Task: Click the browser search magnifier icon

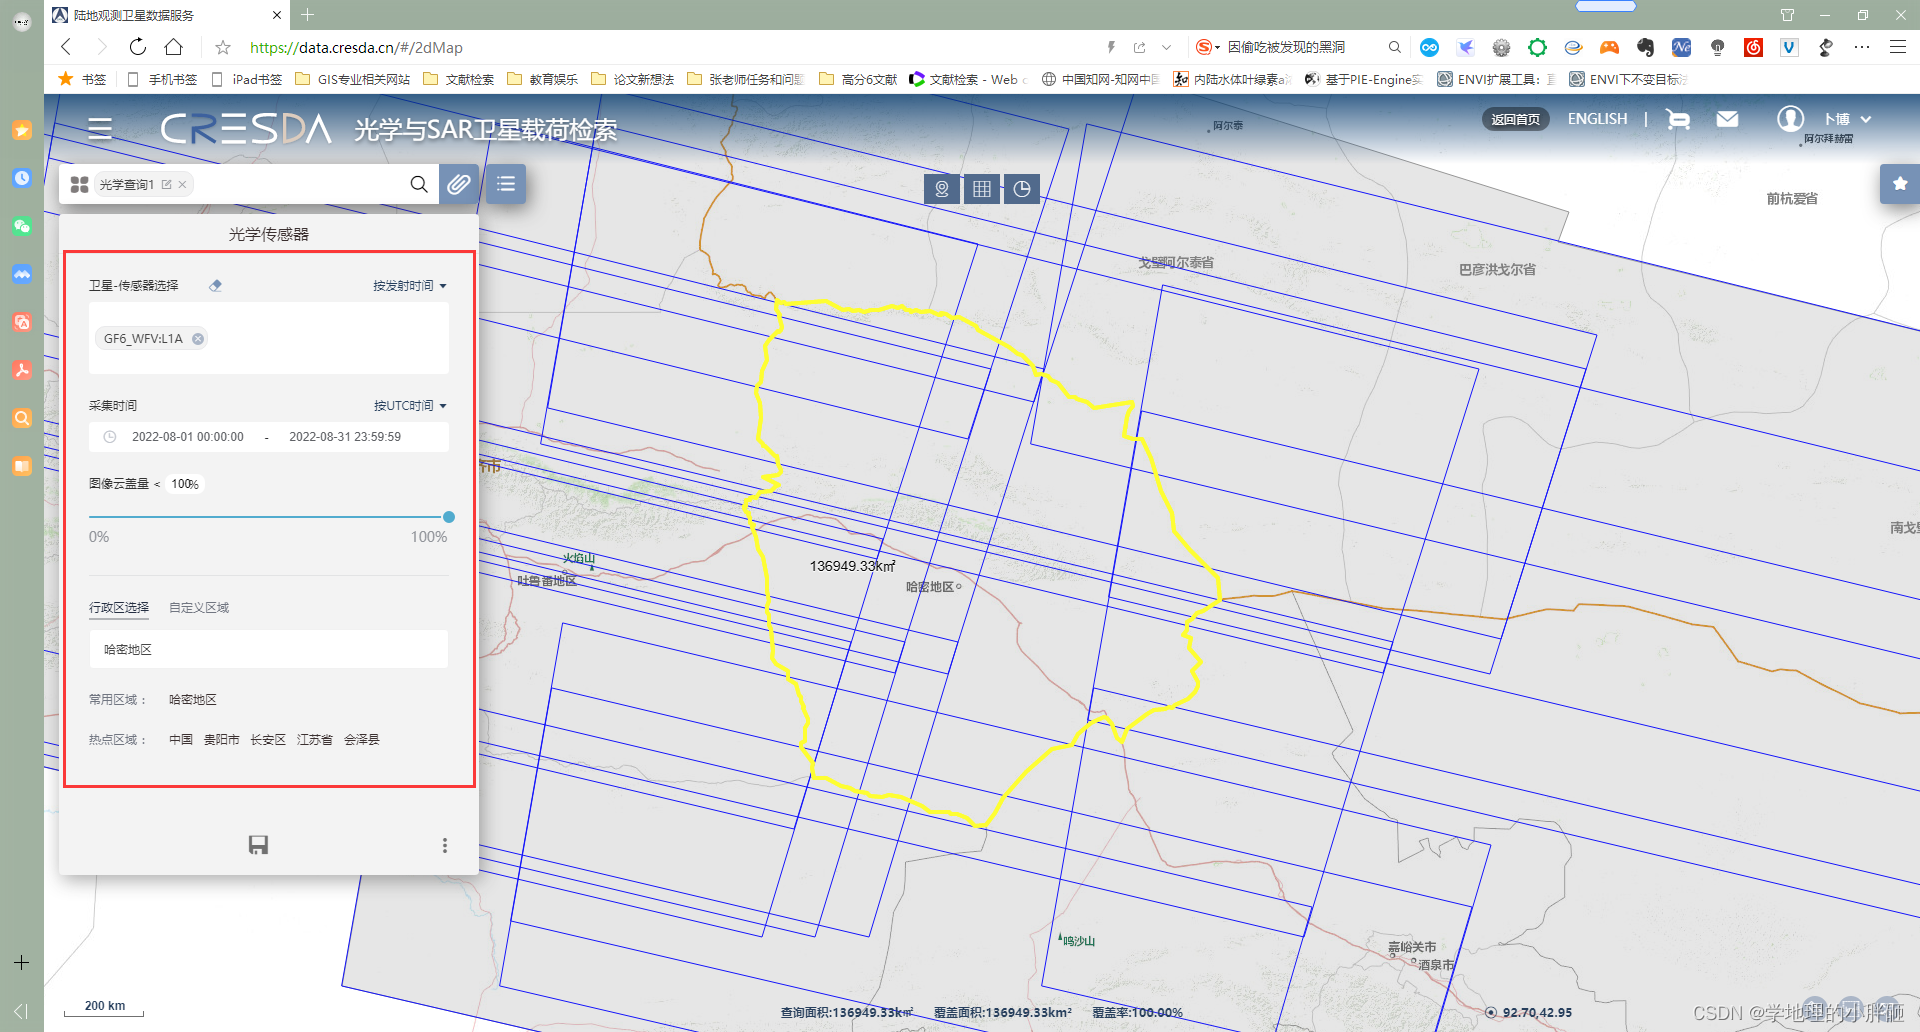Action: coord(1394,47)
